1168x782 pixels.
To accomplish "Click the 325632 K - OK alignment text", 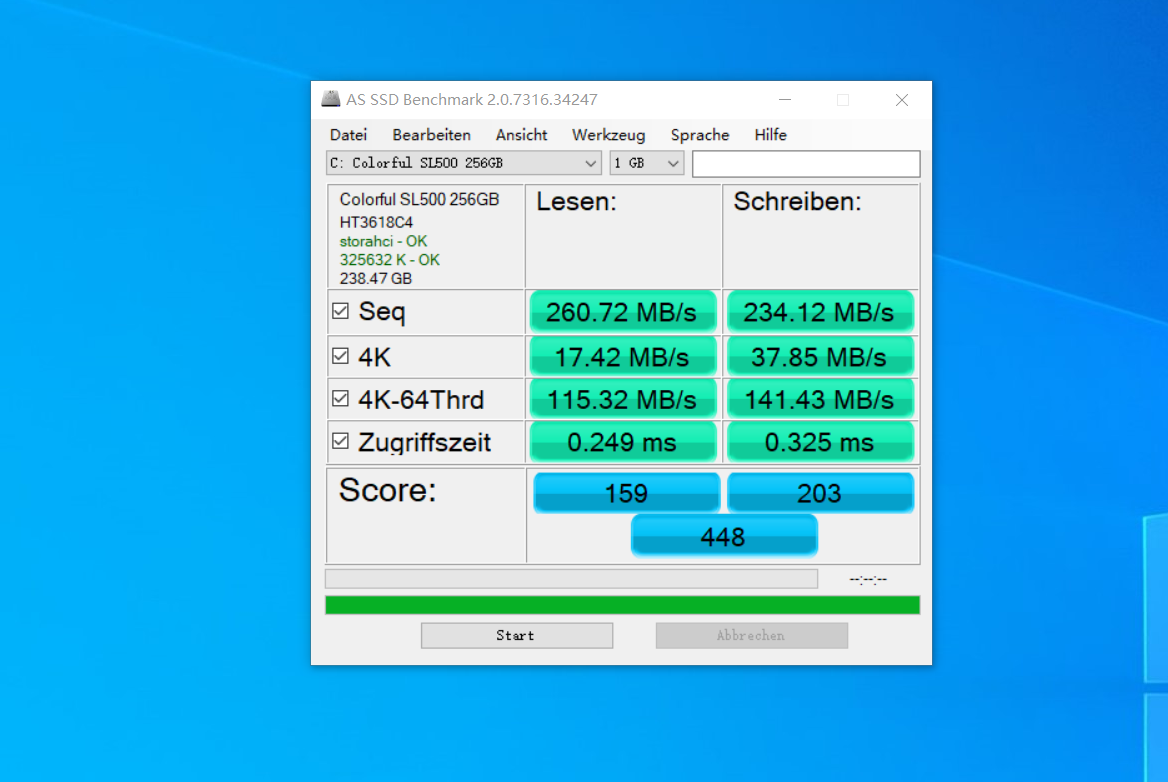I will [x=390, y=260].
